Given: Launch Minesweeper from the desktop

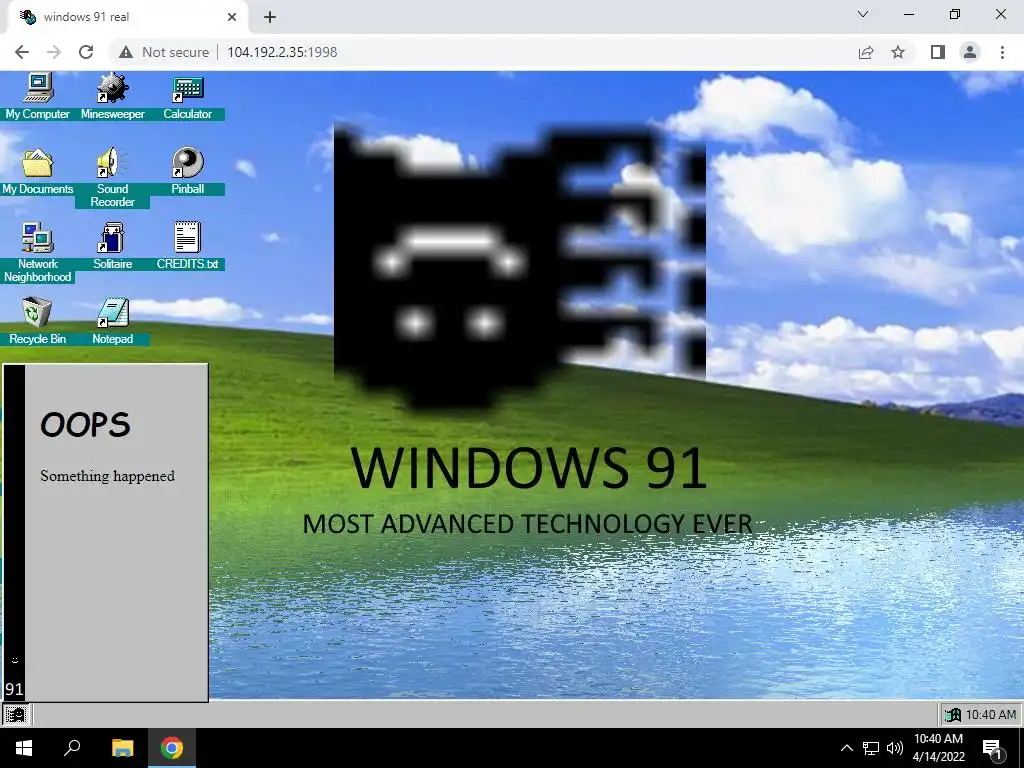Looking at the screenshot, I should coord(112,97).
